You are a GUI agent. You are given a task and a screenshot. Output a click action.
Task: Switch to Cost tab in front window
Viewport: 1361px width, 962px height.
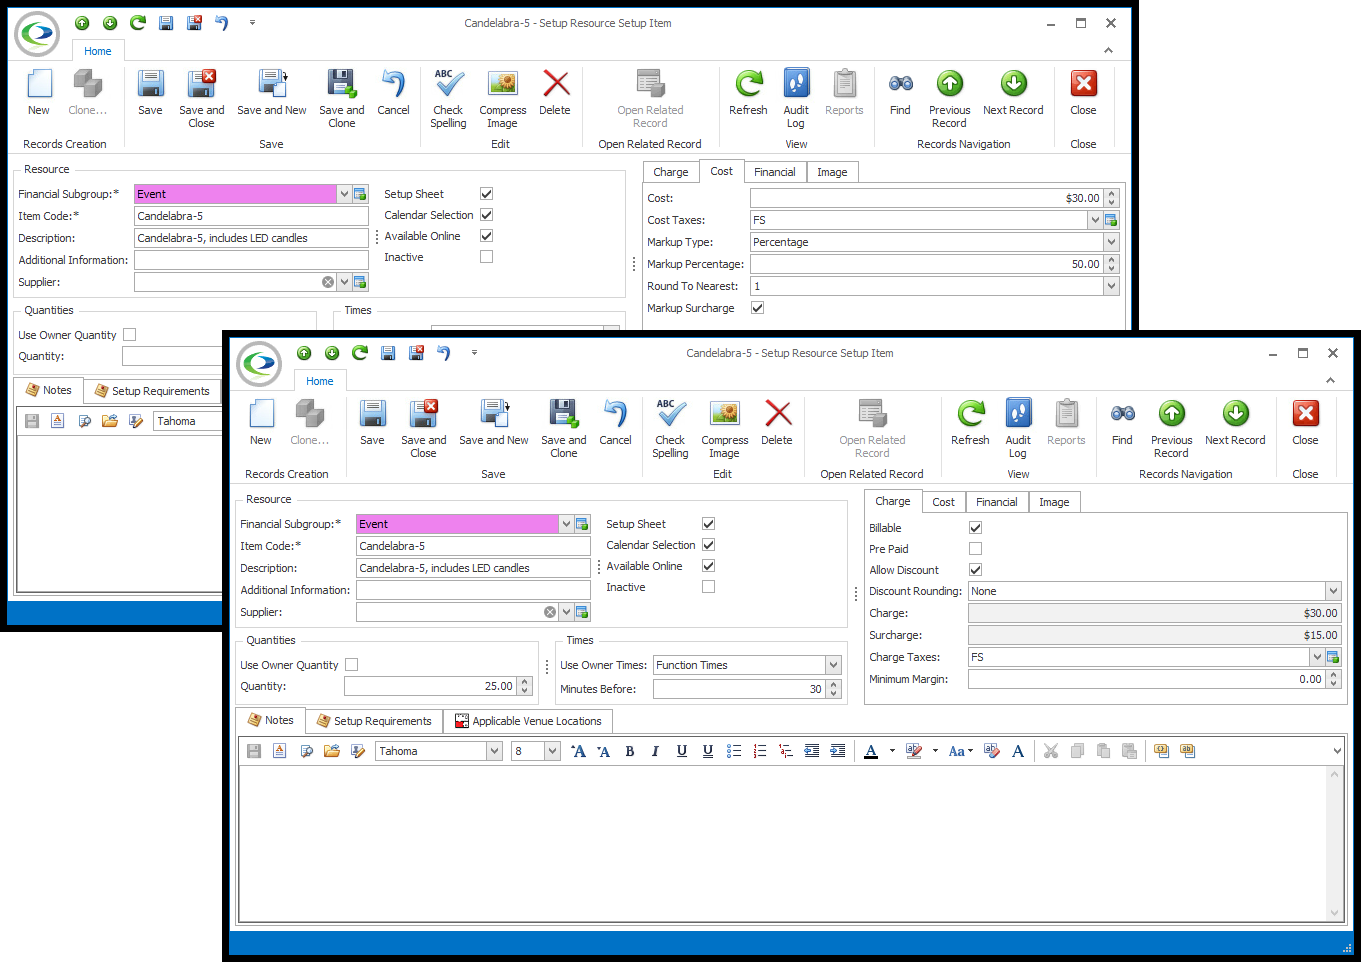[x=944, y=502]
